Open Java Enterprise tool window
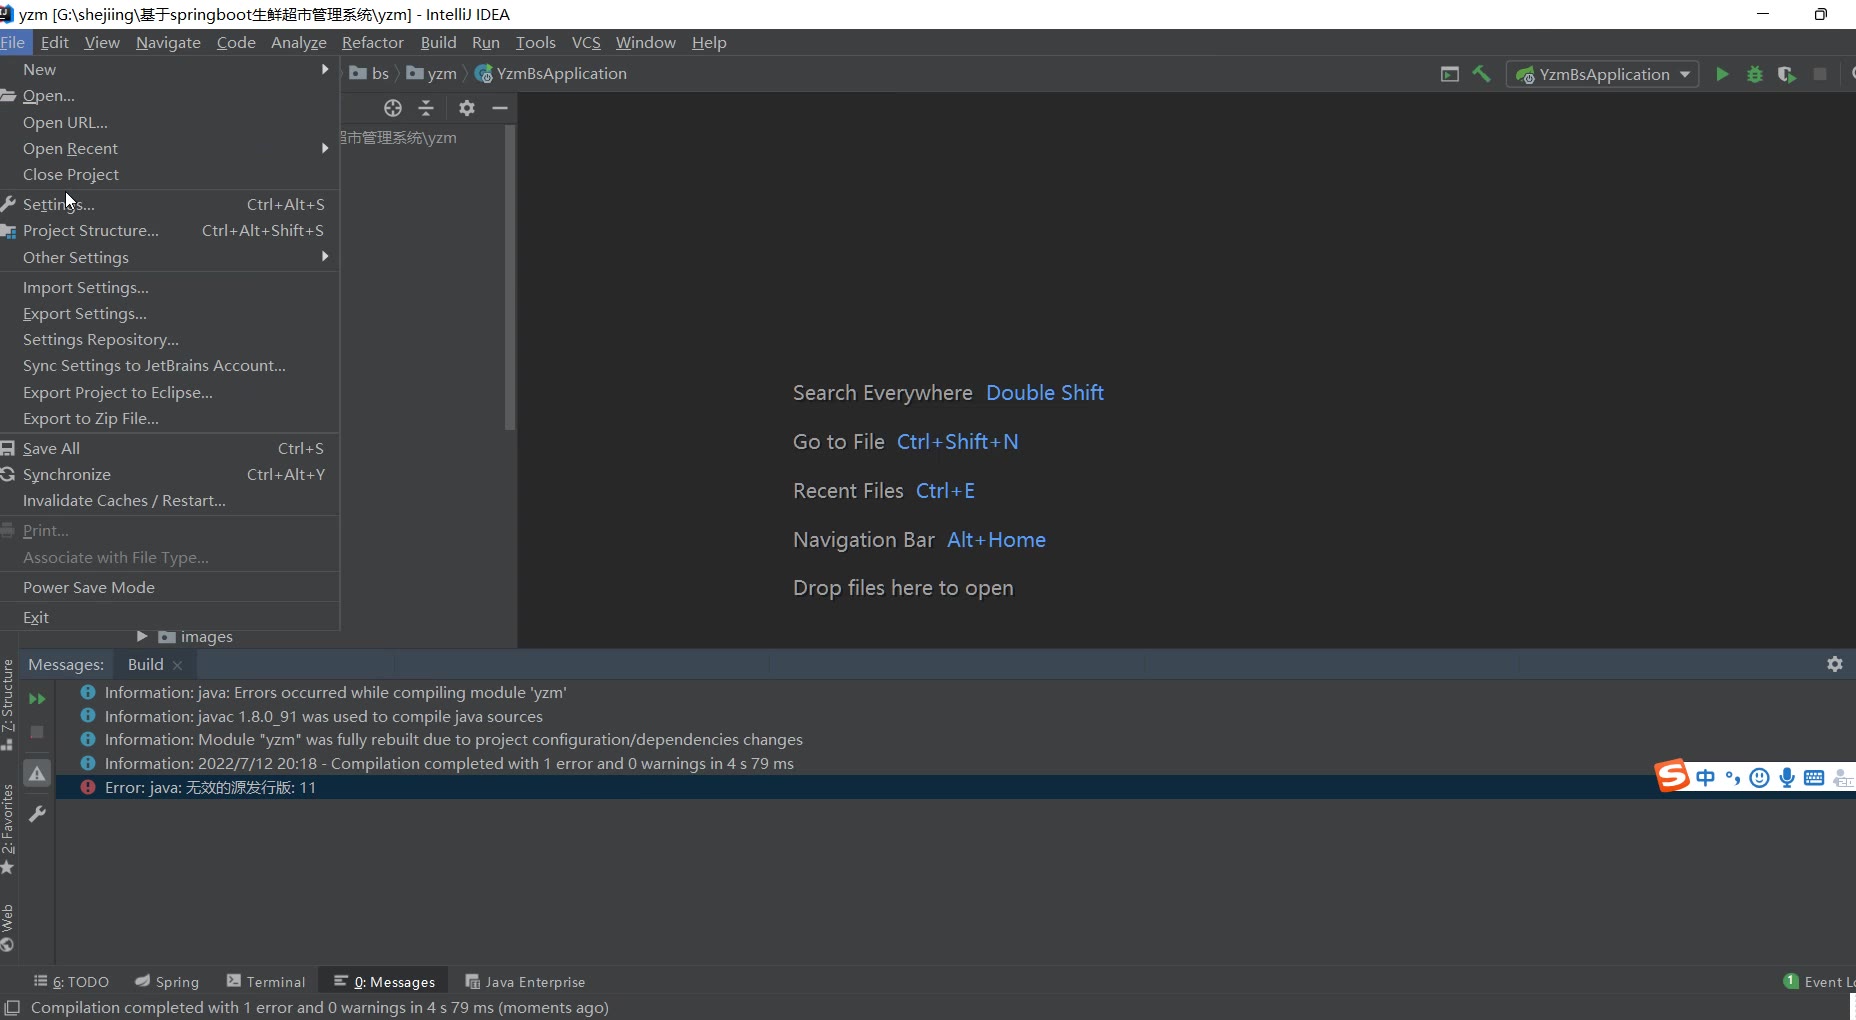The height and width of the screenshot is (1020, 1856). coord(526,982)
